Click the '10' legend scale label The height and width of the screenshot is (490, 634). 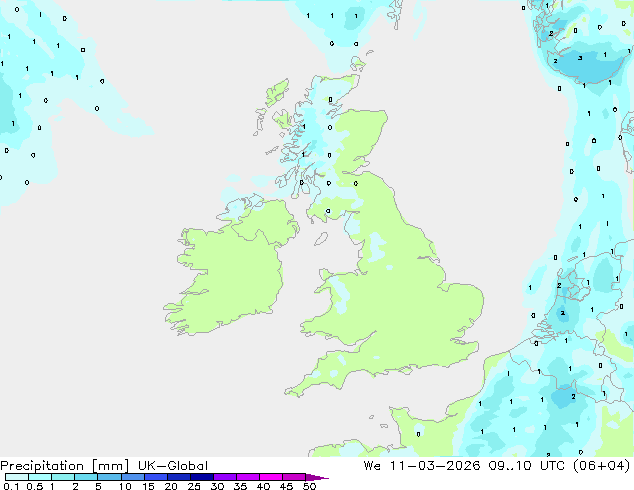pos(125,486)
